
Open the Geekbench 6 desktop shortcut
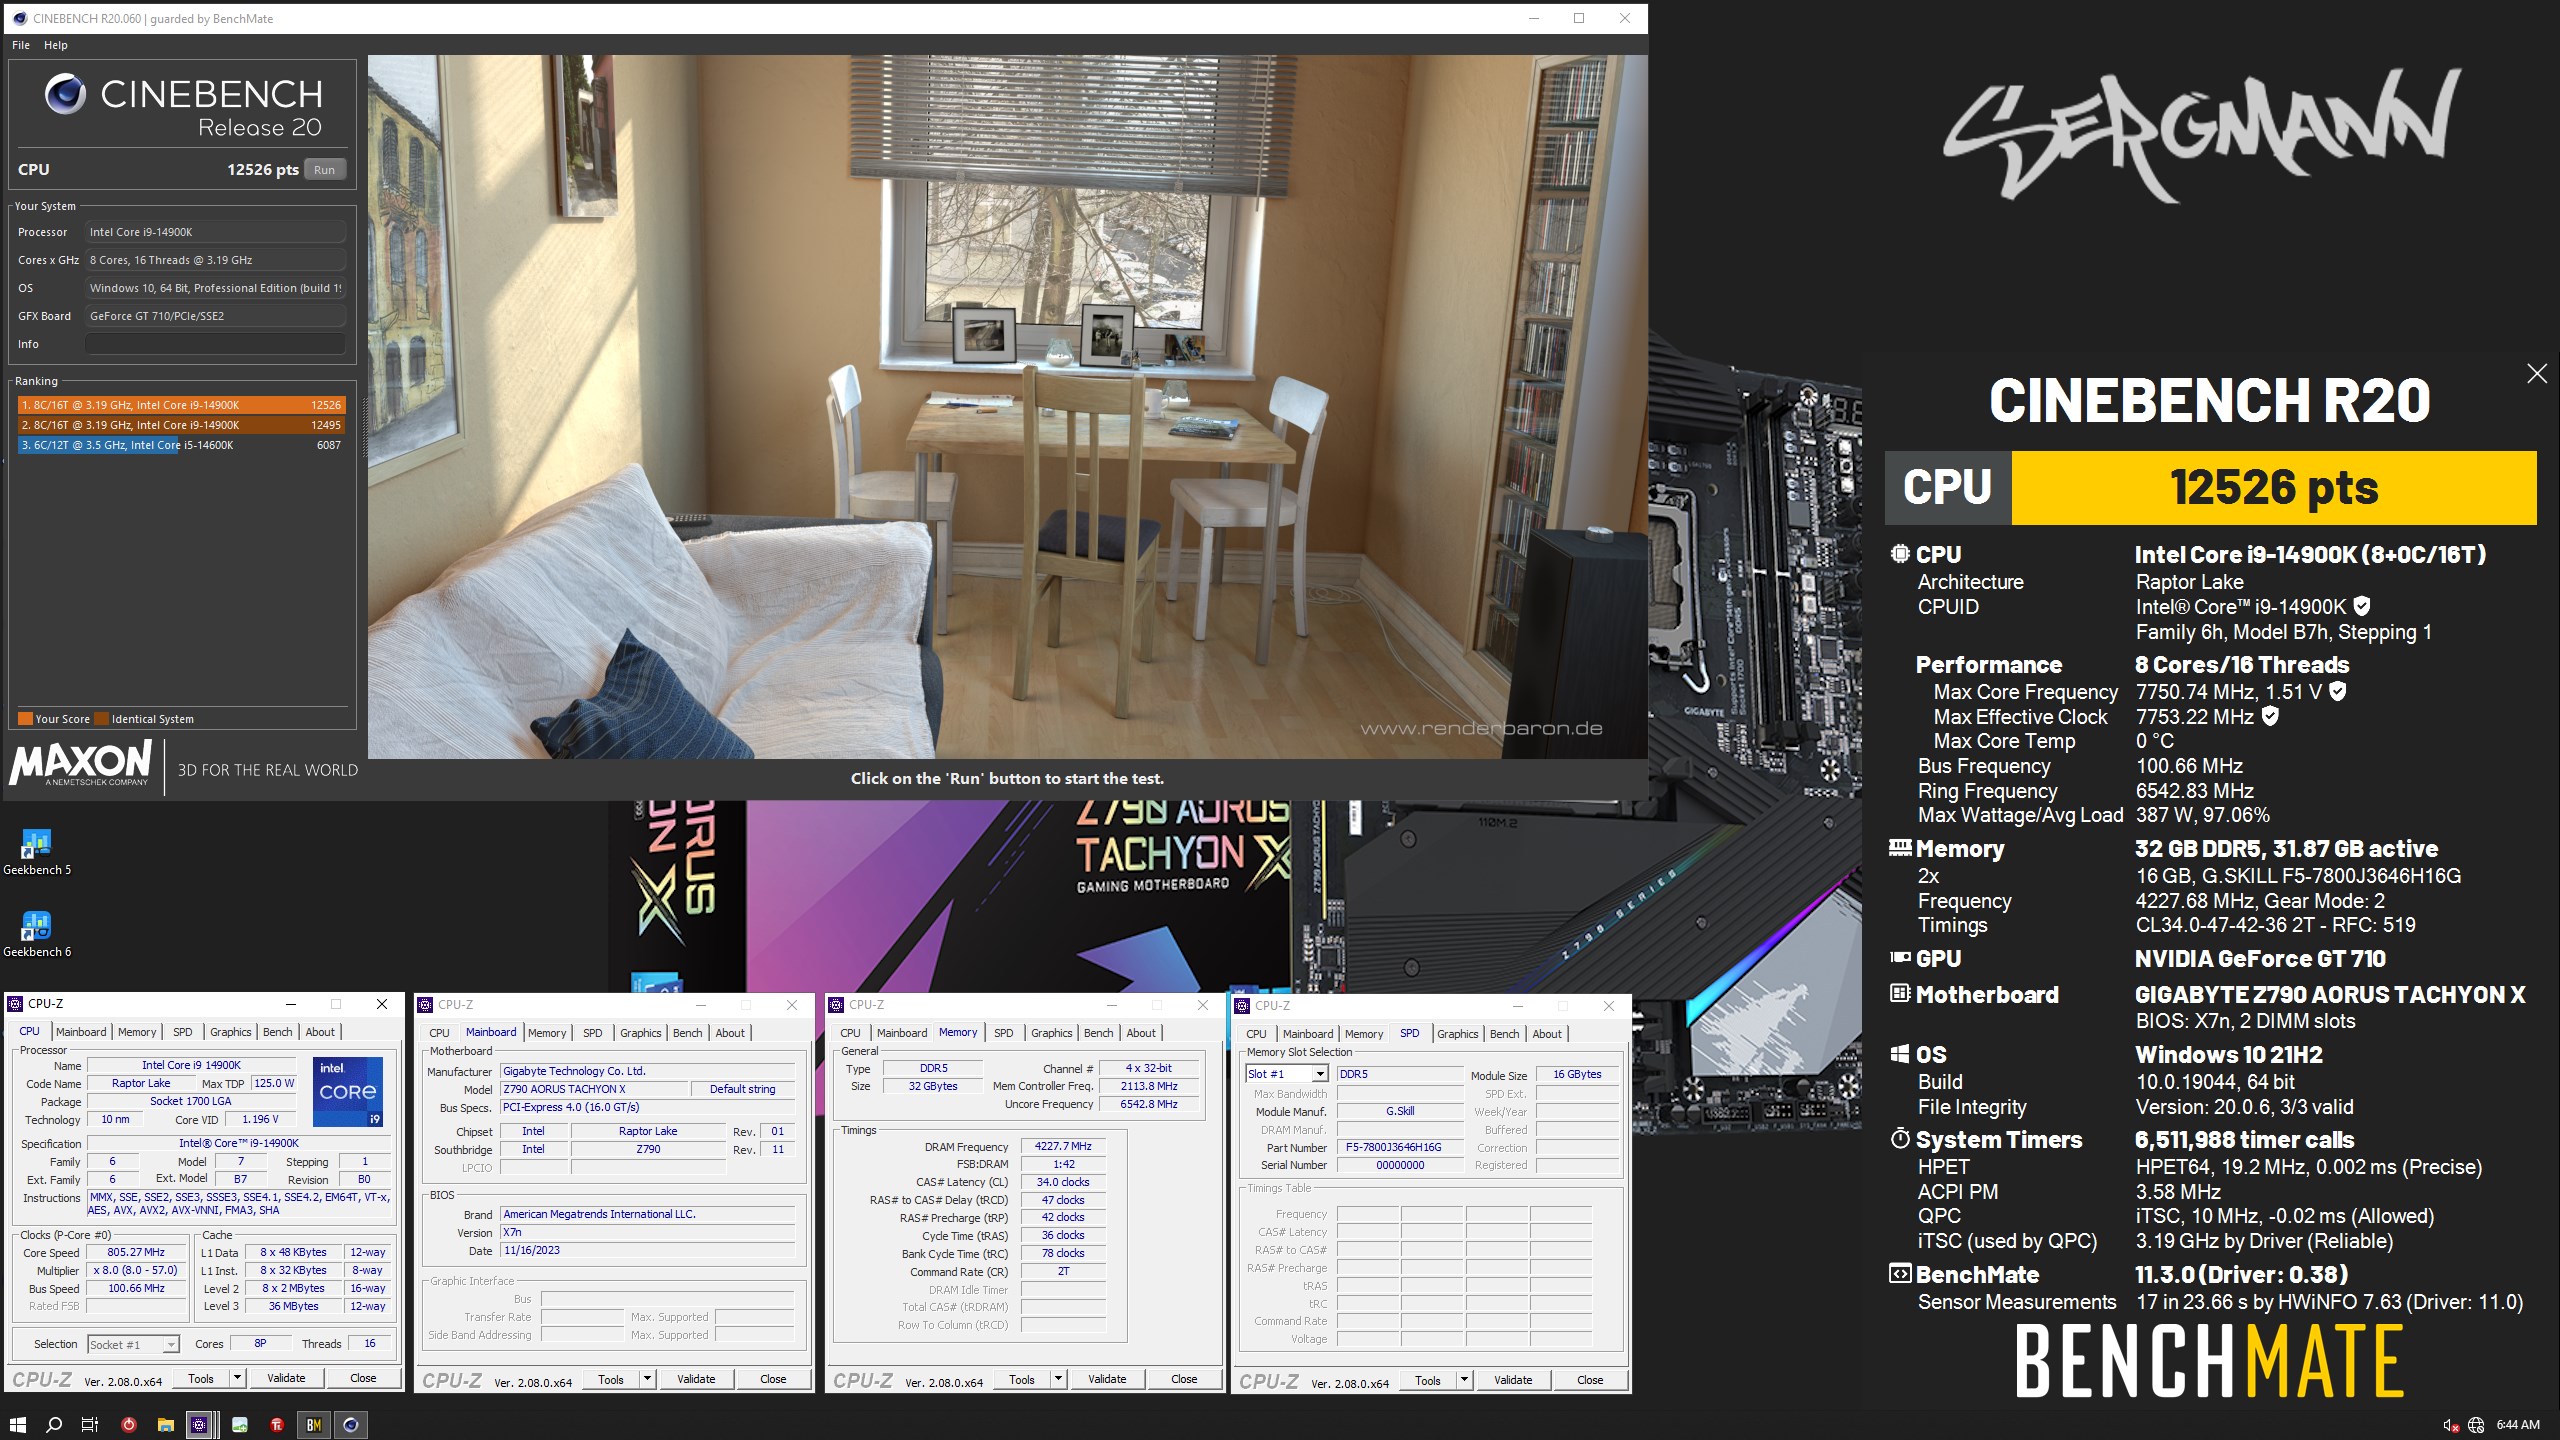36,934
